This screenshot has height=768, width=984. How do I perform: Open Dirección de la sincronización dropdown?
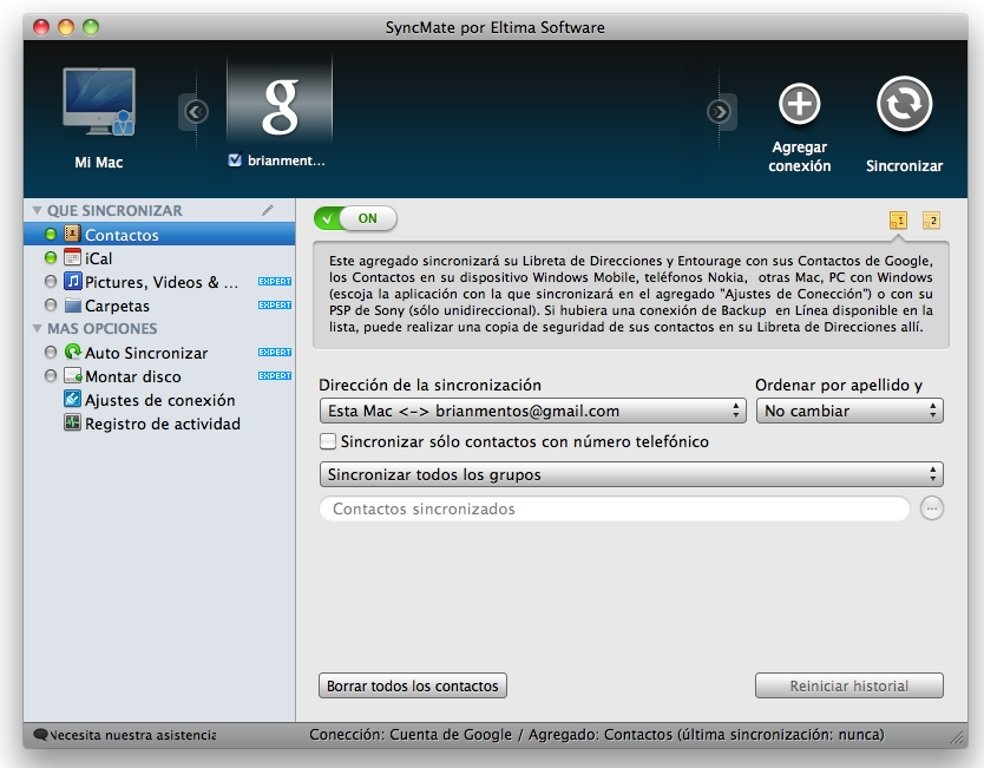pos(533,411)
